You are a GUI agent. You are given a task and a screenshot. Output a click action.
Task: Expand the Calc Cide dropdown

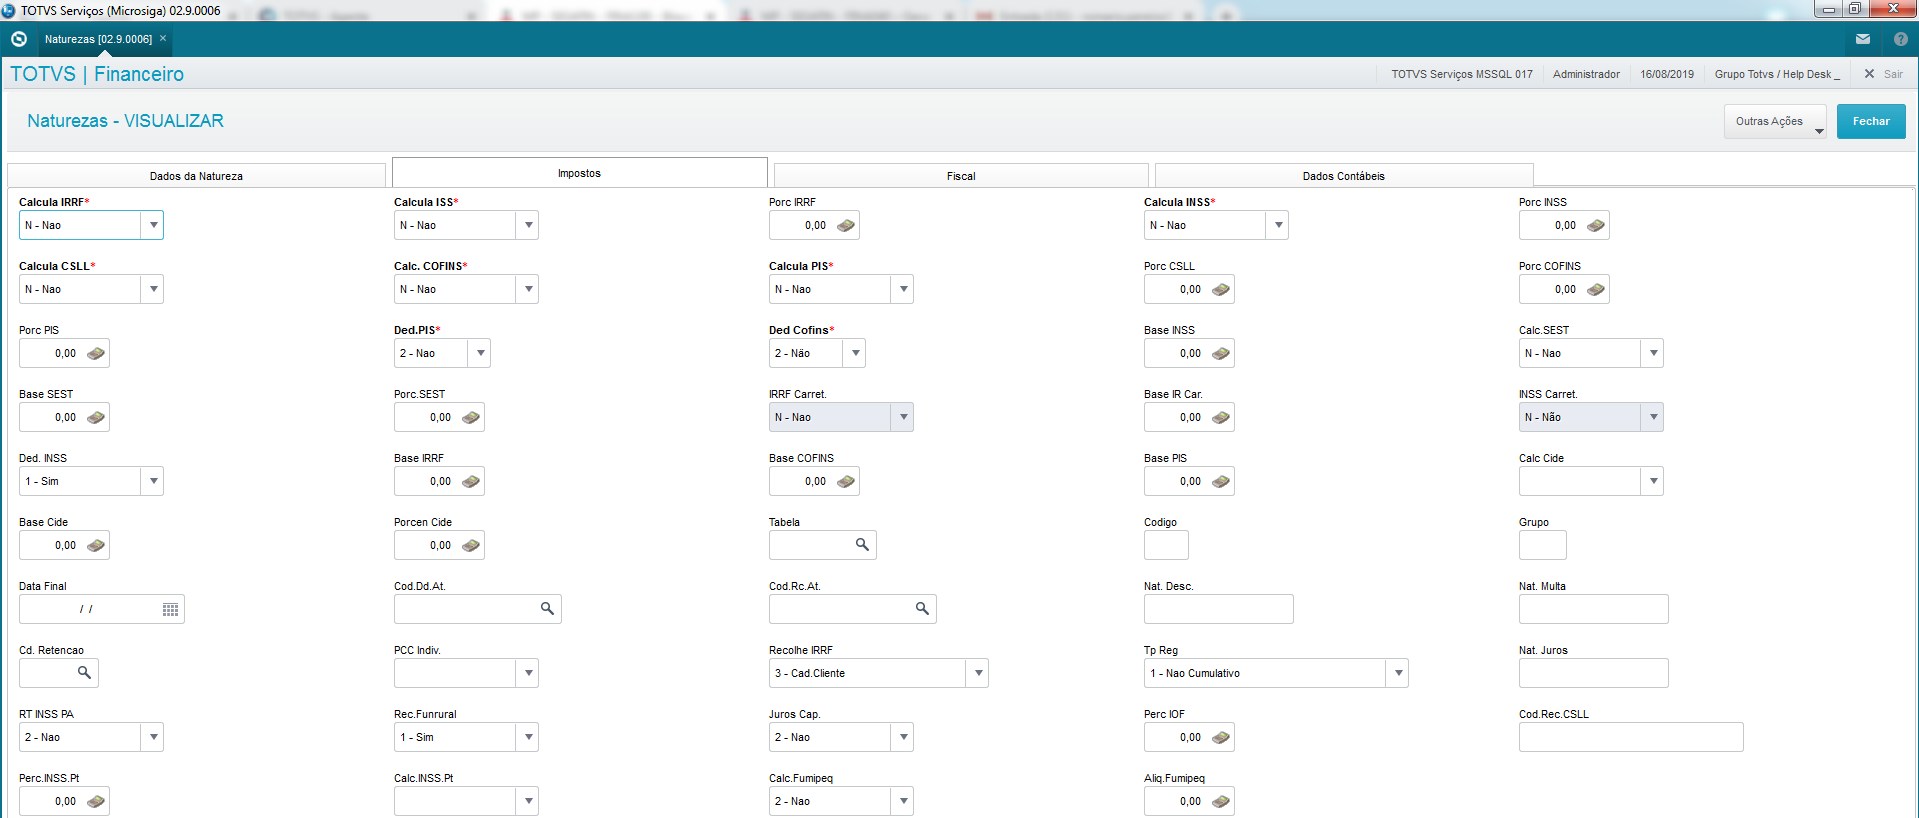pos(1653,481)
